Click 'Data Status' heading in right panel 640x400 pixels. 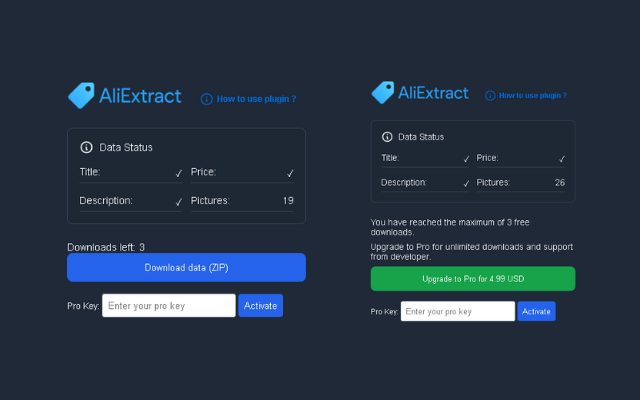(x=421, y=137)
